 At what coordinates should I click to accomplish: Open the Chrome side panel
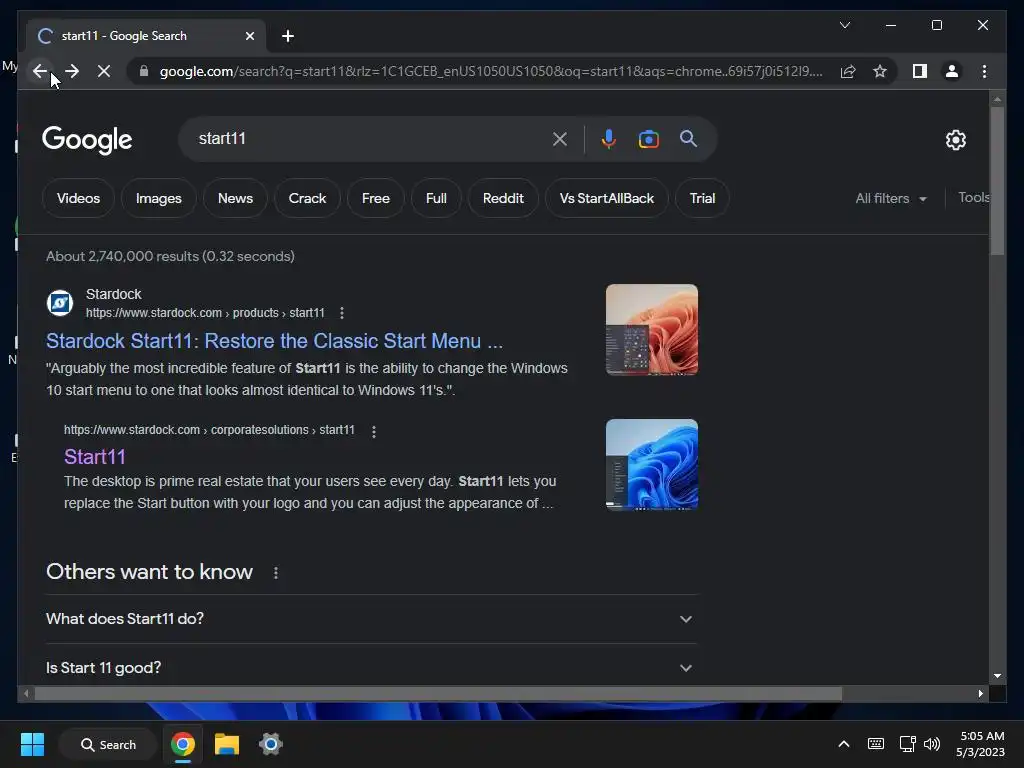tap(920, 71)
